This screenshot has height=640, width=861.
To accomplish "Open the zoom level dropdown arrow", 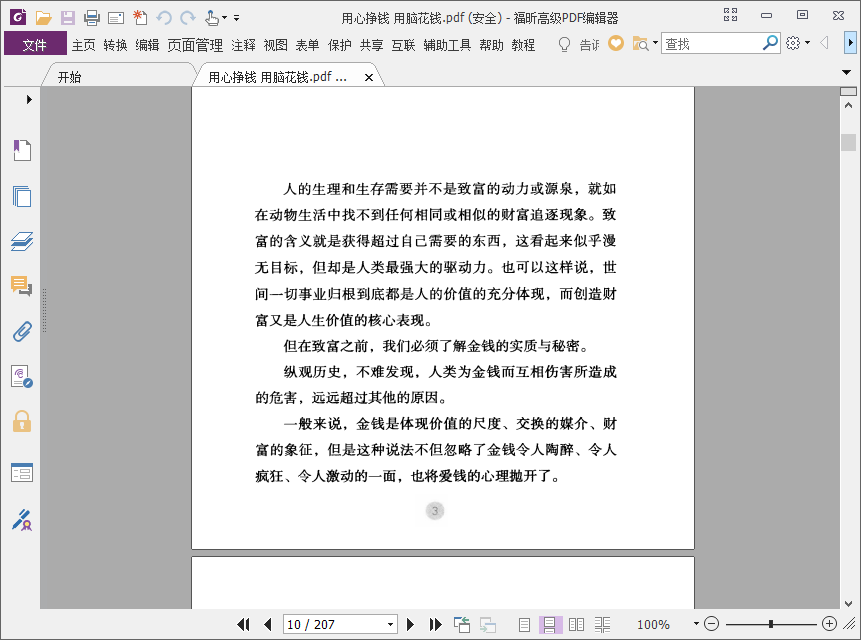I will (x=696, y=624).
